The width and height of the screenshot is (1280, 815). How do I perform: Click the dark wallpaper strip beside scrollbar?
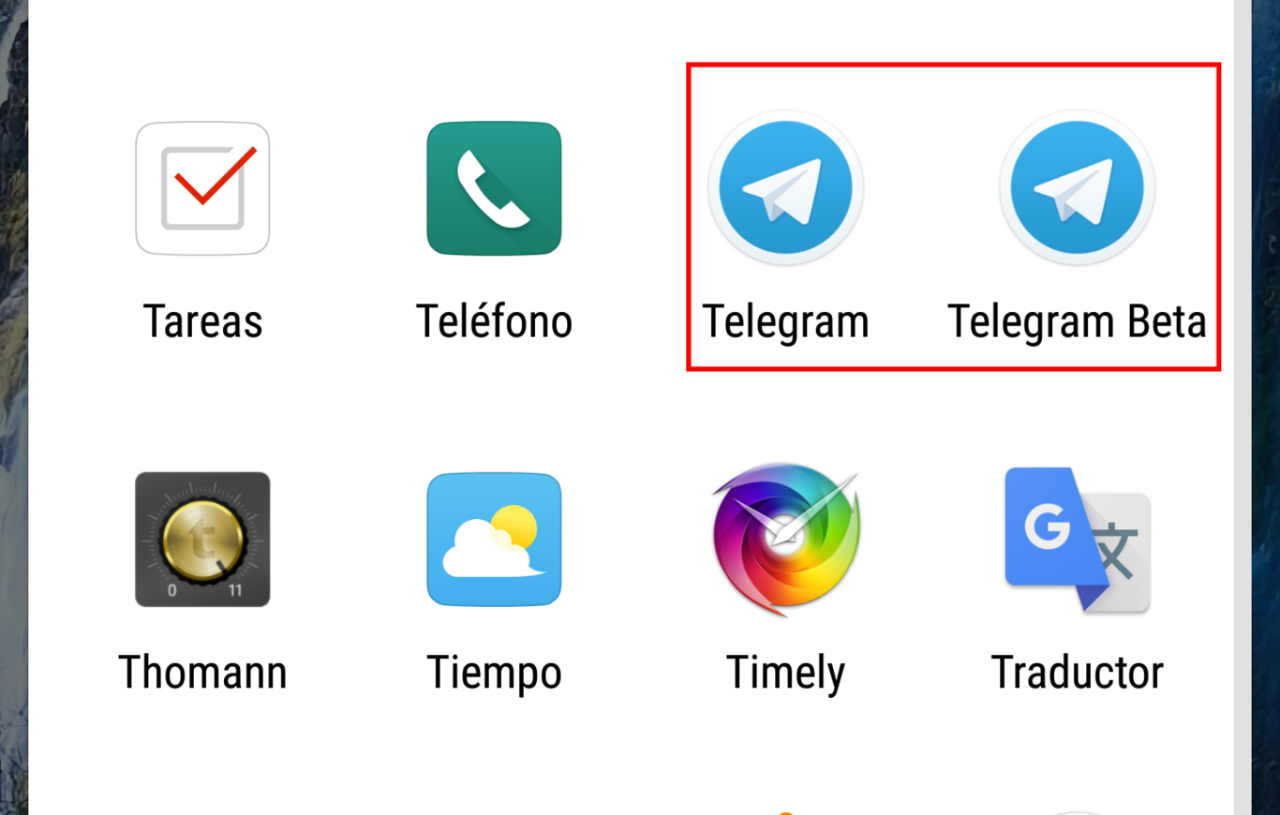pyautogui.click(x=1265, y=407)
